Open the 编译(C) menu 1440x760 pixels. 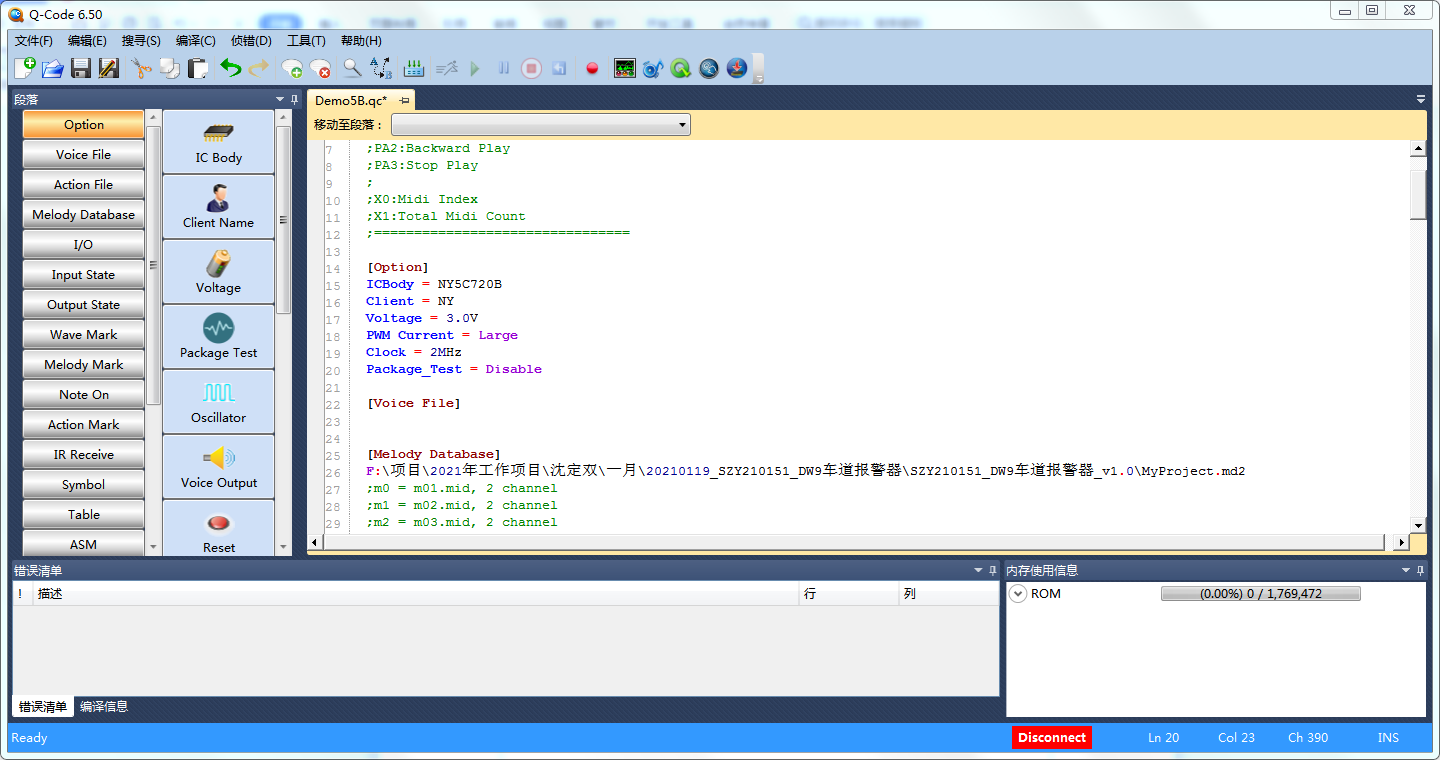click(195, 41)
